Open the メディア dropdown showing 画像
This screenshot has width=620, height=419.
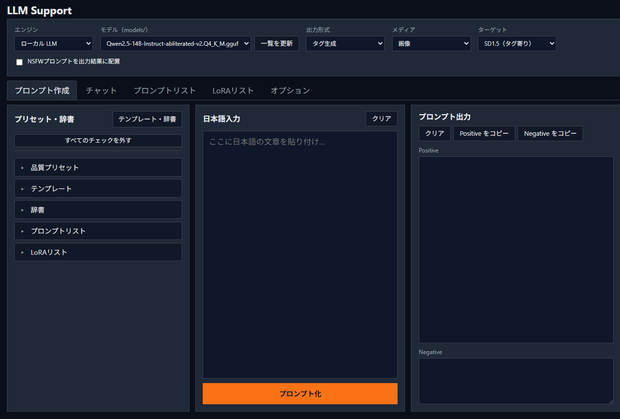click(431, 43)
